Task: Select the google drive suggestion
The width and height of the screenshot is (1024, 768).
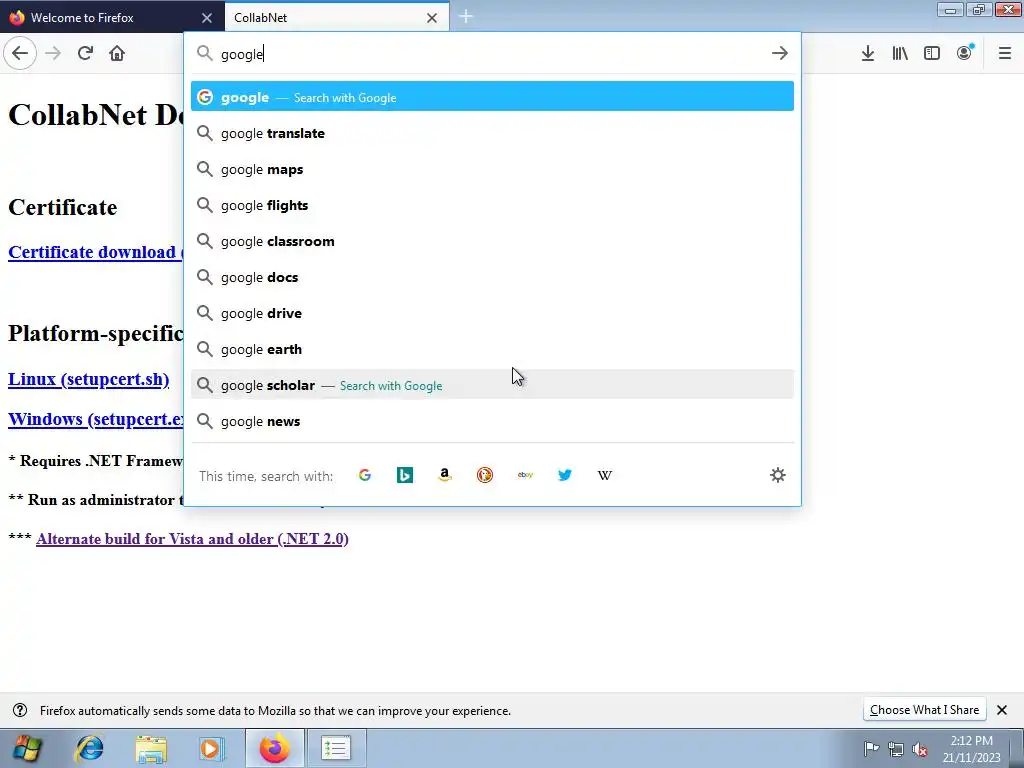Action: coord(492,313)
